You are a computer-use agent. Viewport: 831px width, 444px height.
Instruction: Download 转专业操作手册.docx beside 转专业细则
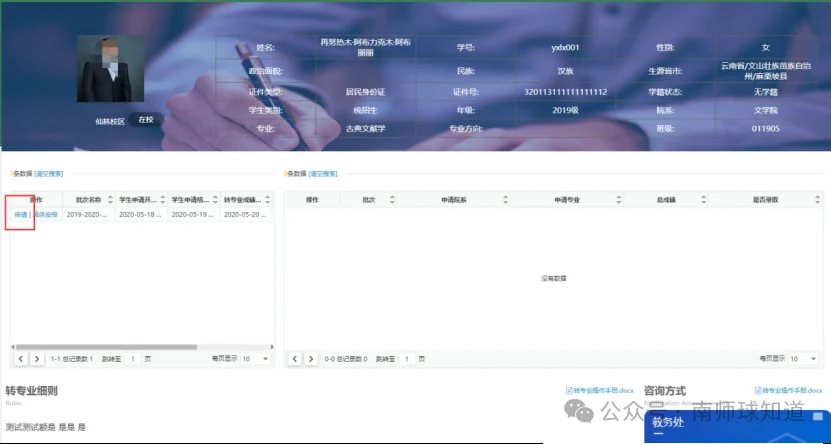(600, 390)
